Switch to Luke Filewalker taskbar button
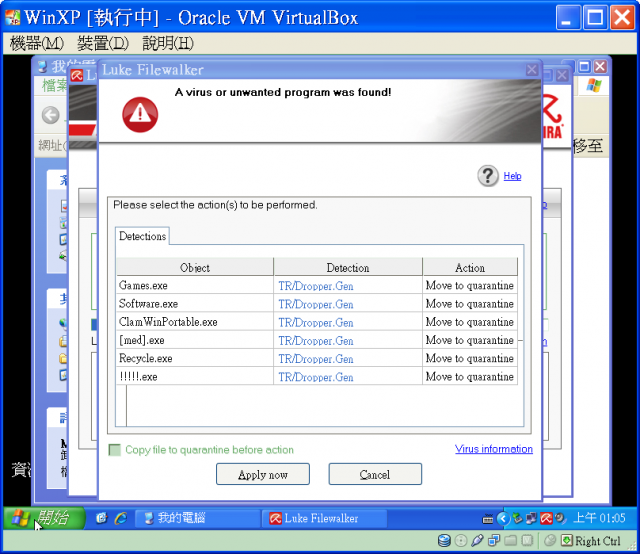This screenshot has height=554, width=640. point(324,518)
